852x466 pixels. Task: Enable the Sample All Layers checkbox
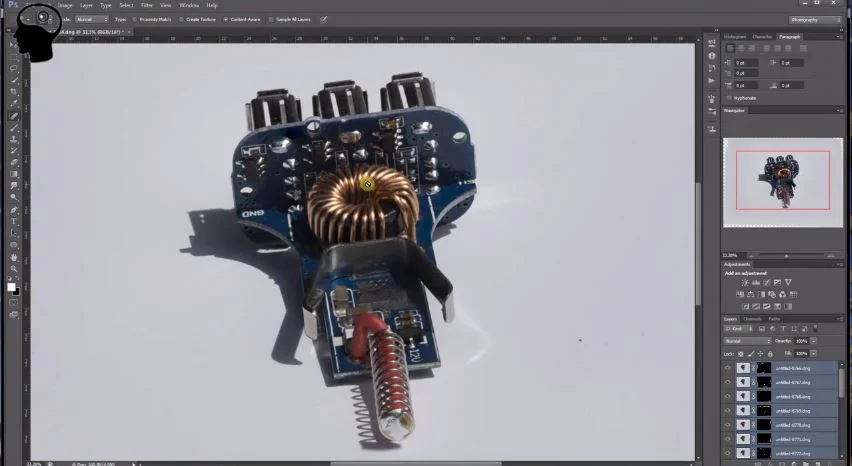(x=271, y=20)
